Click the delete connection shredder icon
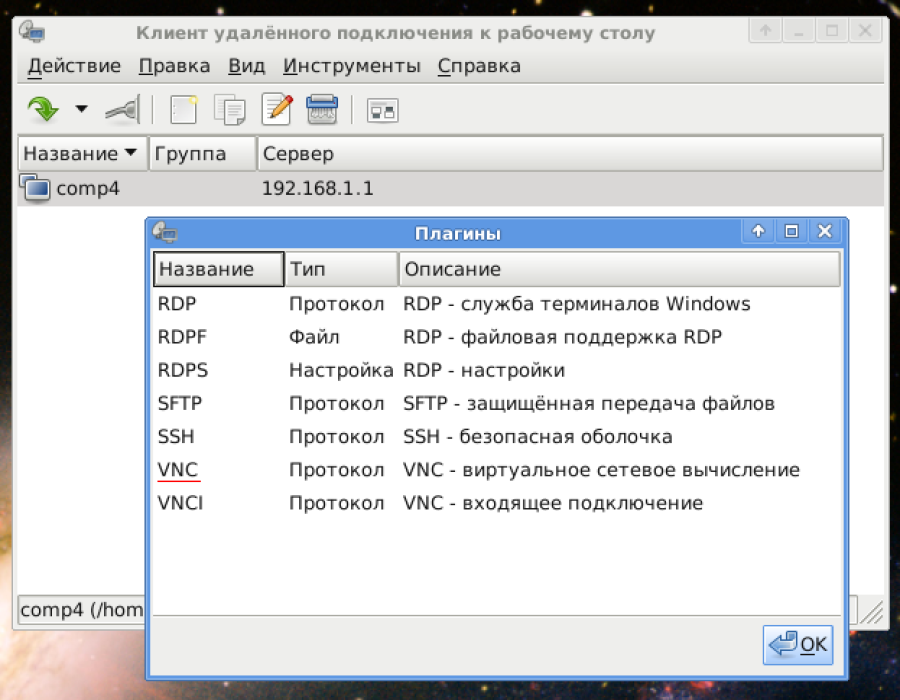Image resolution: width=900 pixels, height=700 pixels. click(x=323, y=109)
